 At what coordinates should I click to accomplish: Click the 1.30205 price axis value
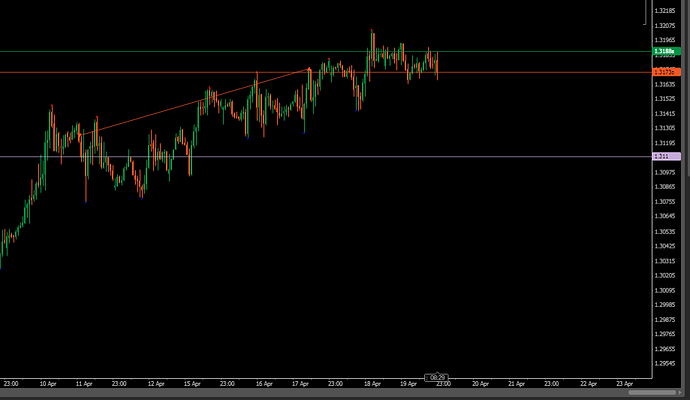(665, 275)
